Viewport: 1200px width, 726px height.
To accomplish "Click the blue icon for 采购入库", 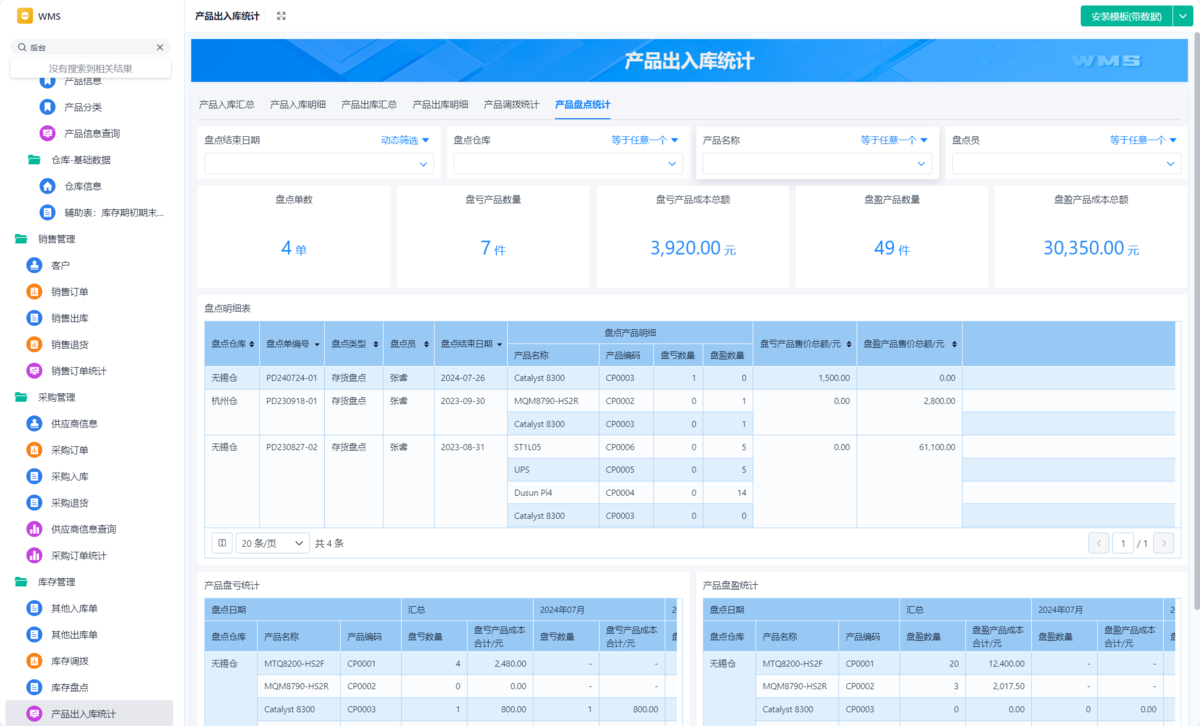I will (34, 476).
